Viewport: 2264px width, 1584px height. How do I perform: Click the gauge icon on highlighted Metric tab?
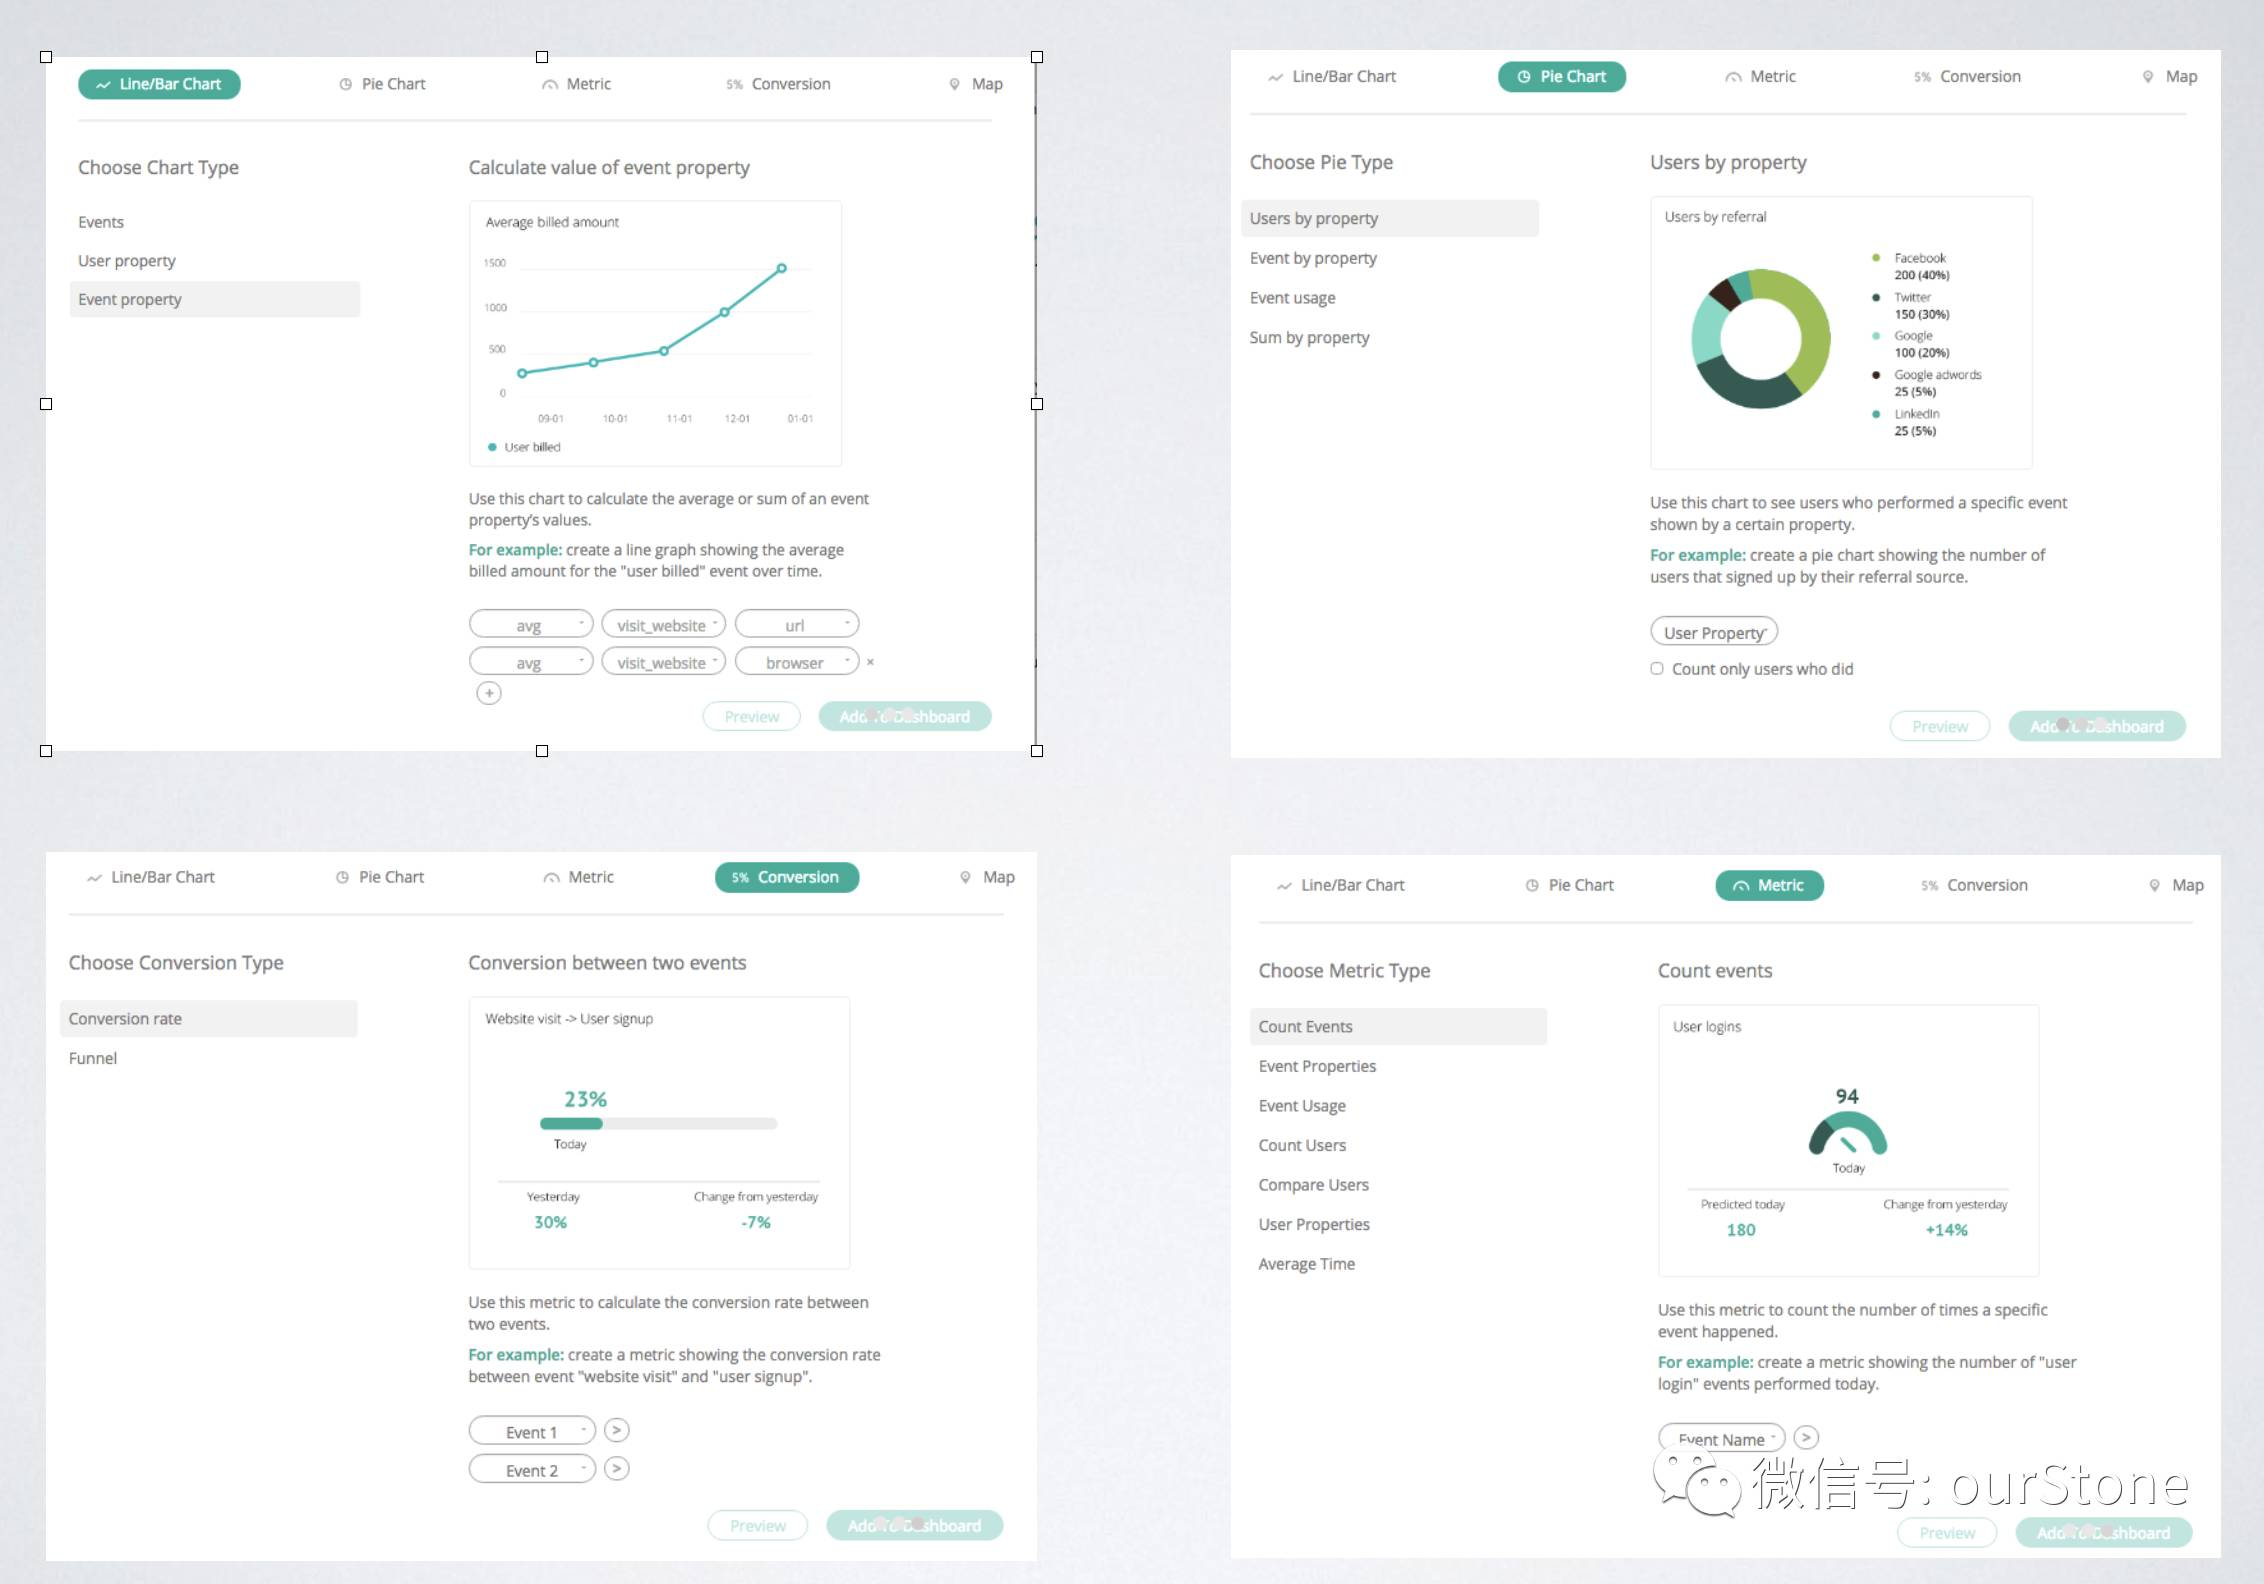(x=1741, y=886)
